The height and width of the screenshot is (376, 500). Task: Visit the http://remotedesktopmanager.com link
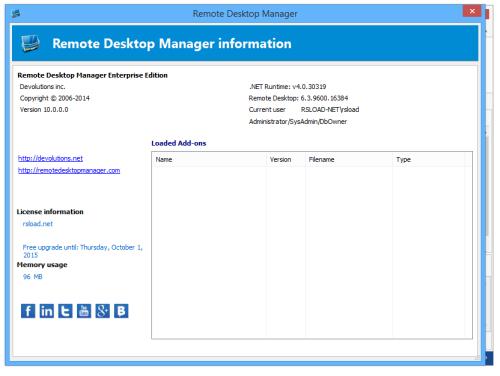[69, 170]
